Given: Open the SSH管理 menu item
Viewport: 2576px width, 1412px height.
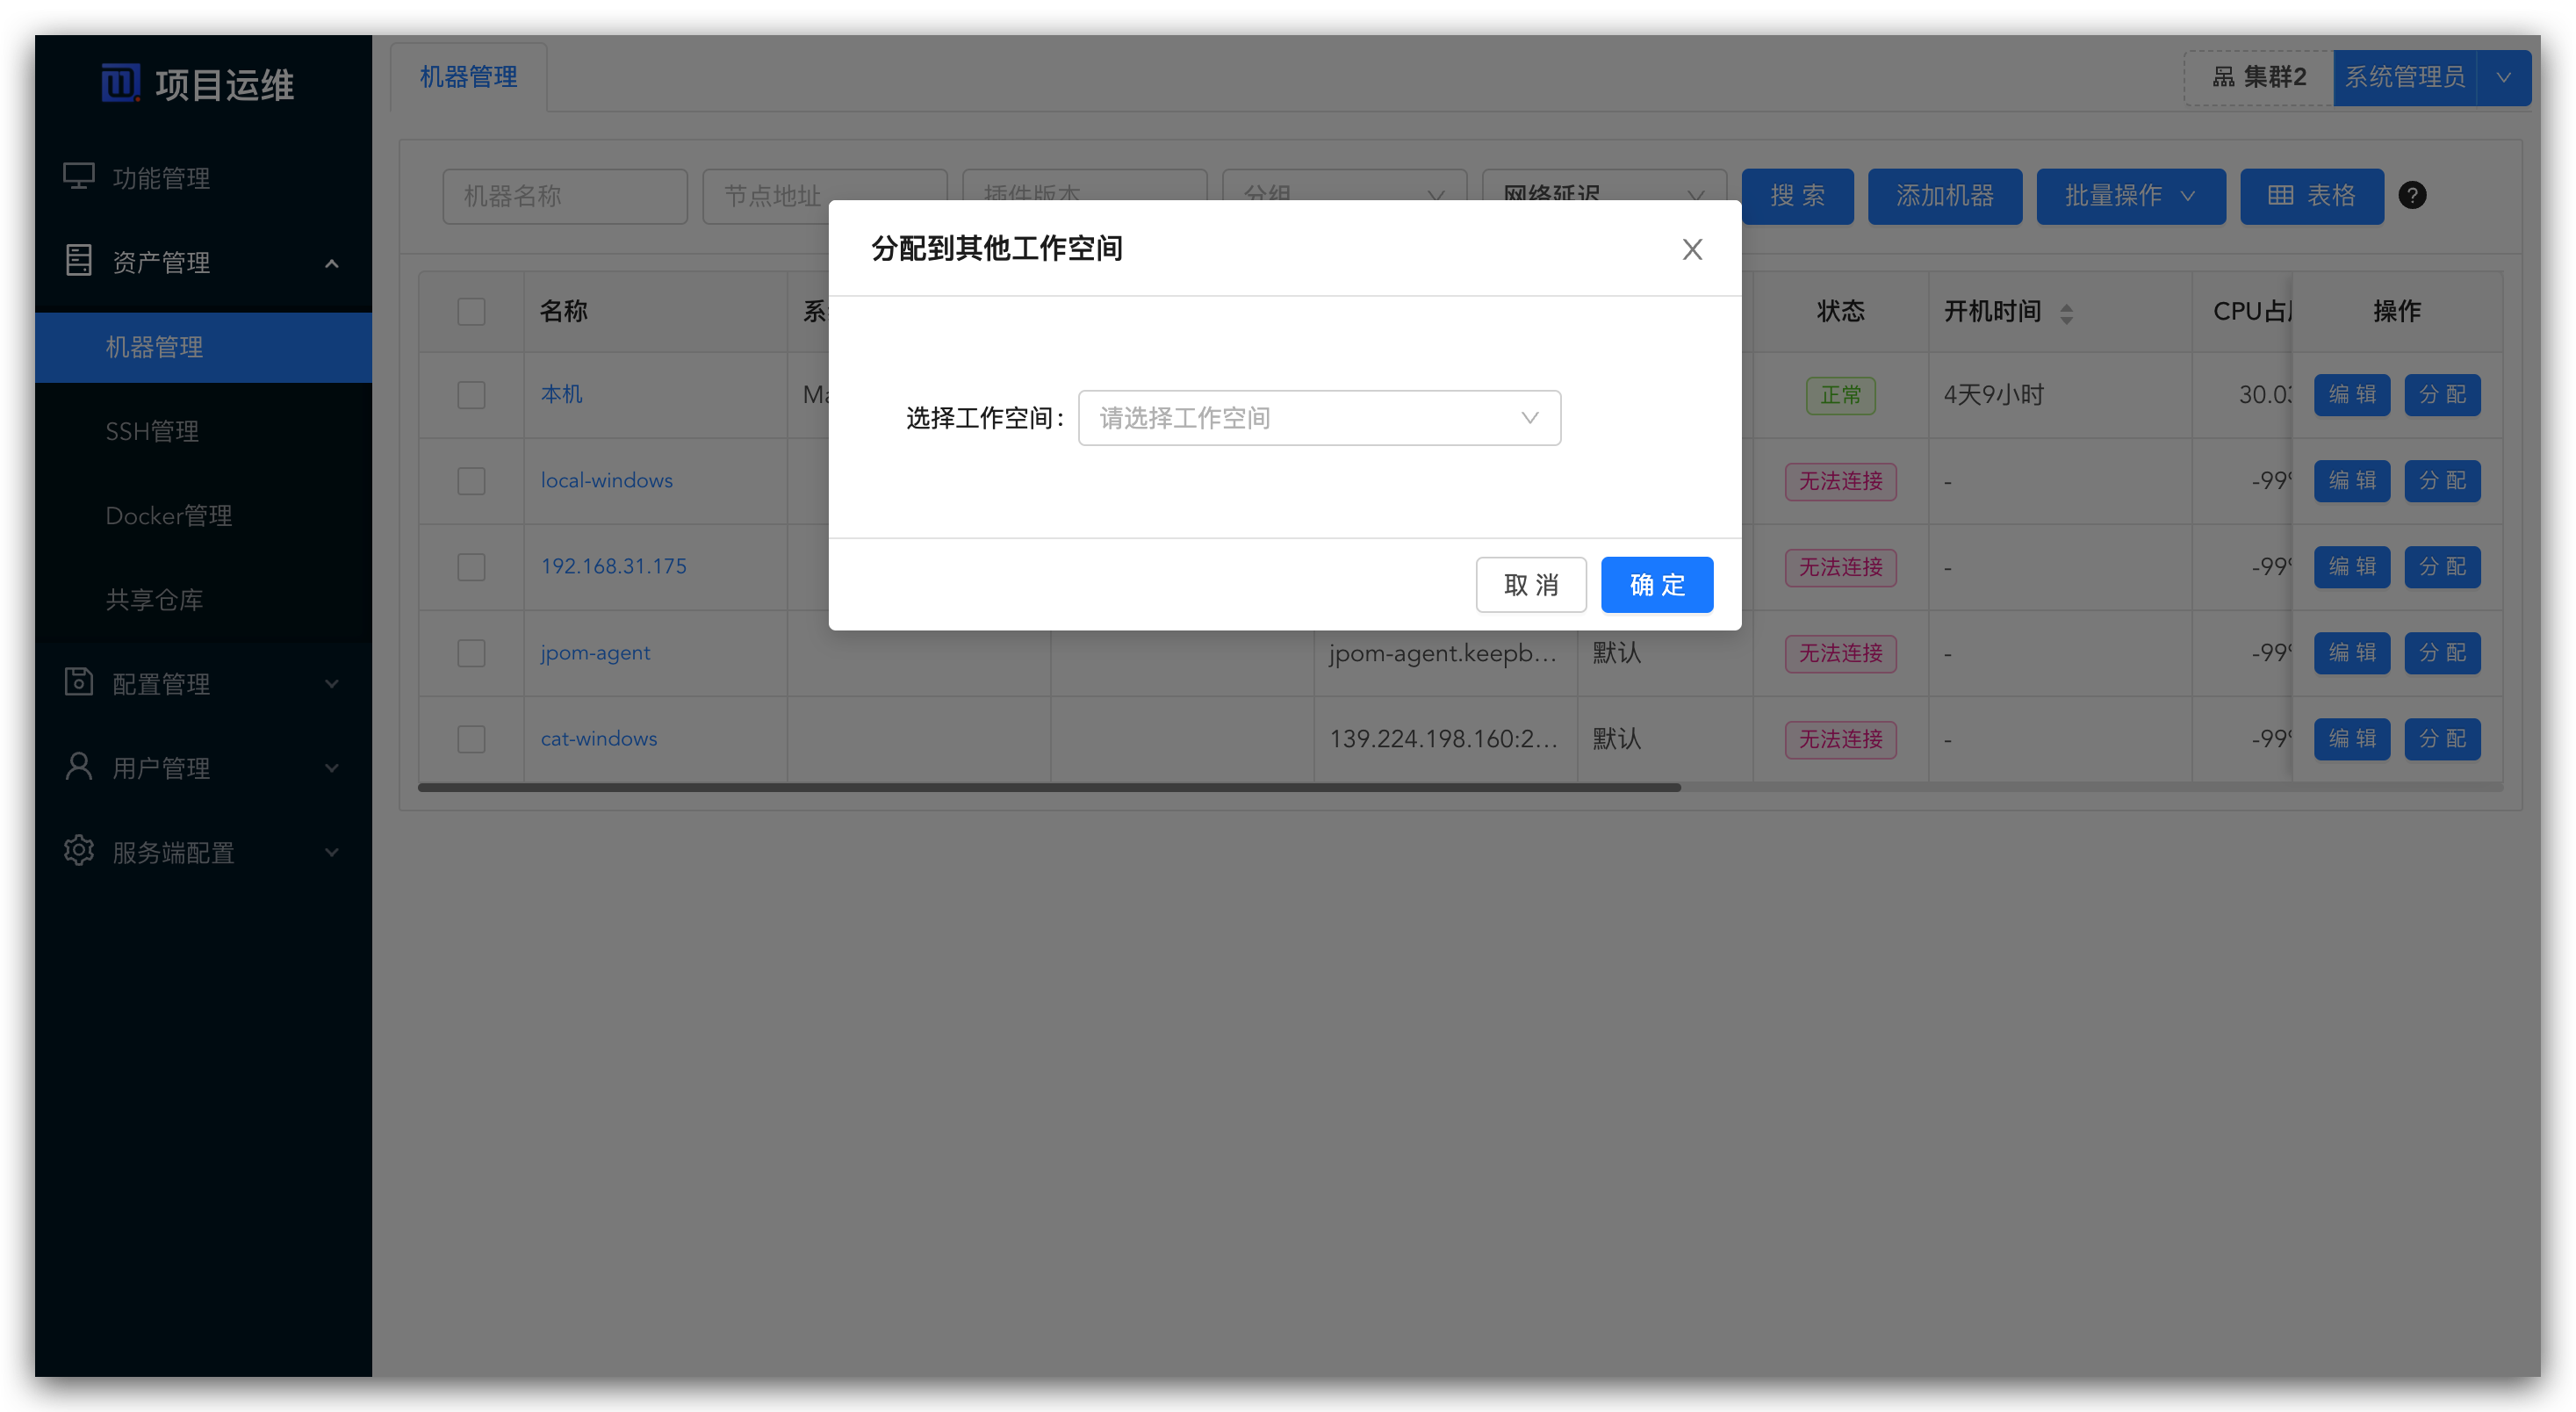Looking at the screenshot, I should pyautogui.click(x=152, y=431).
